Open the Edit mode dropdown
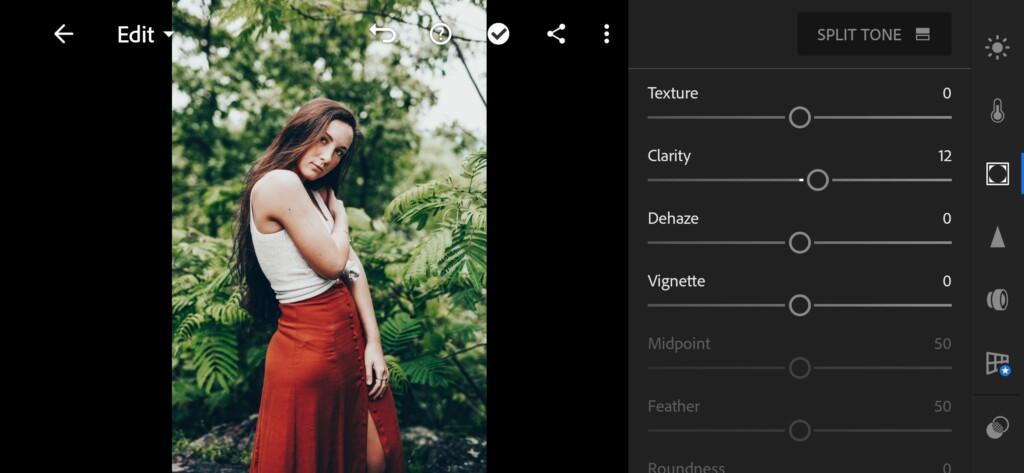The width and height of the screenshot is (1024, 473). point(146,35)
